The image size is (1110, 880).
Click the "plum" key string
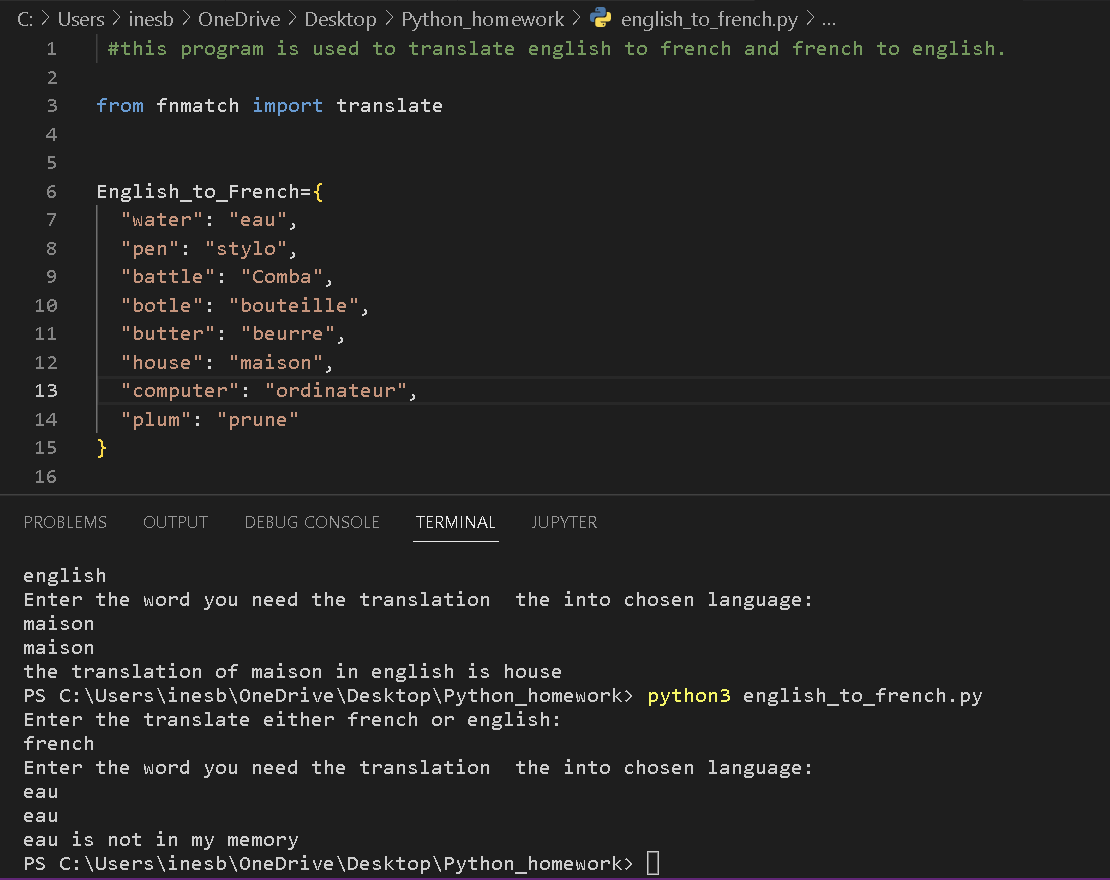tap(156, 420)
